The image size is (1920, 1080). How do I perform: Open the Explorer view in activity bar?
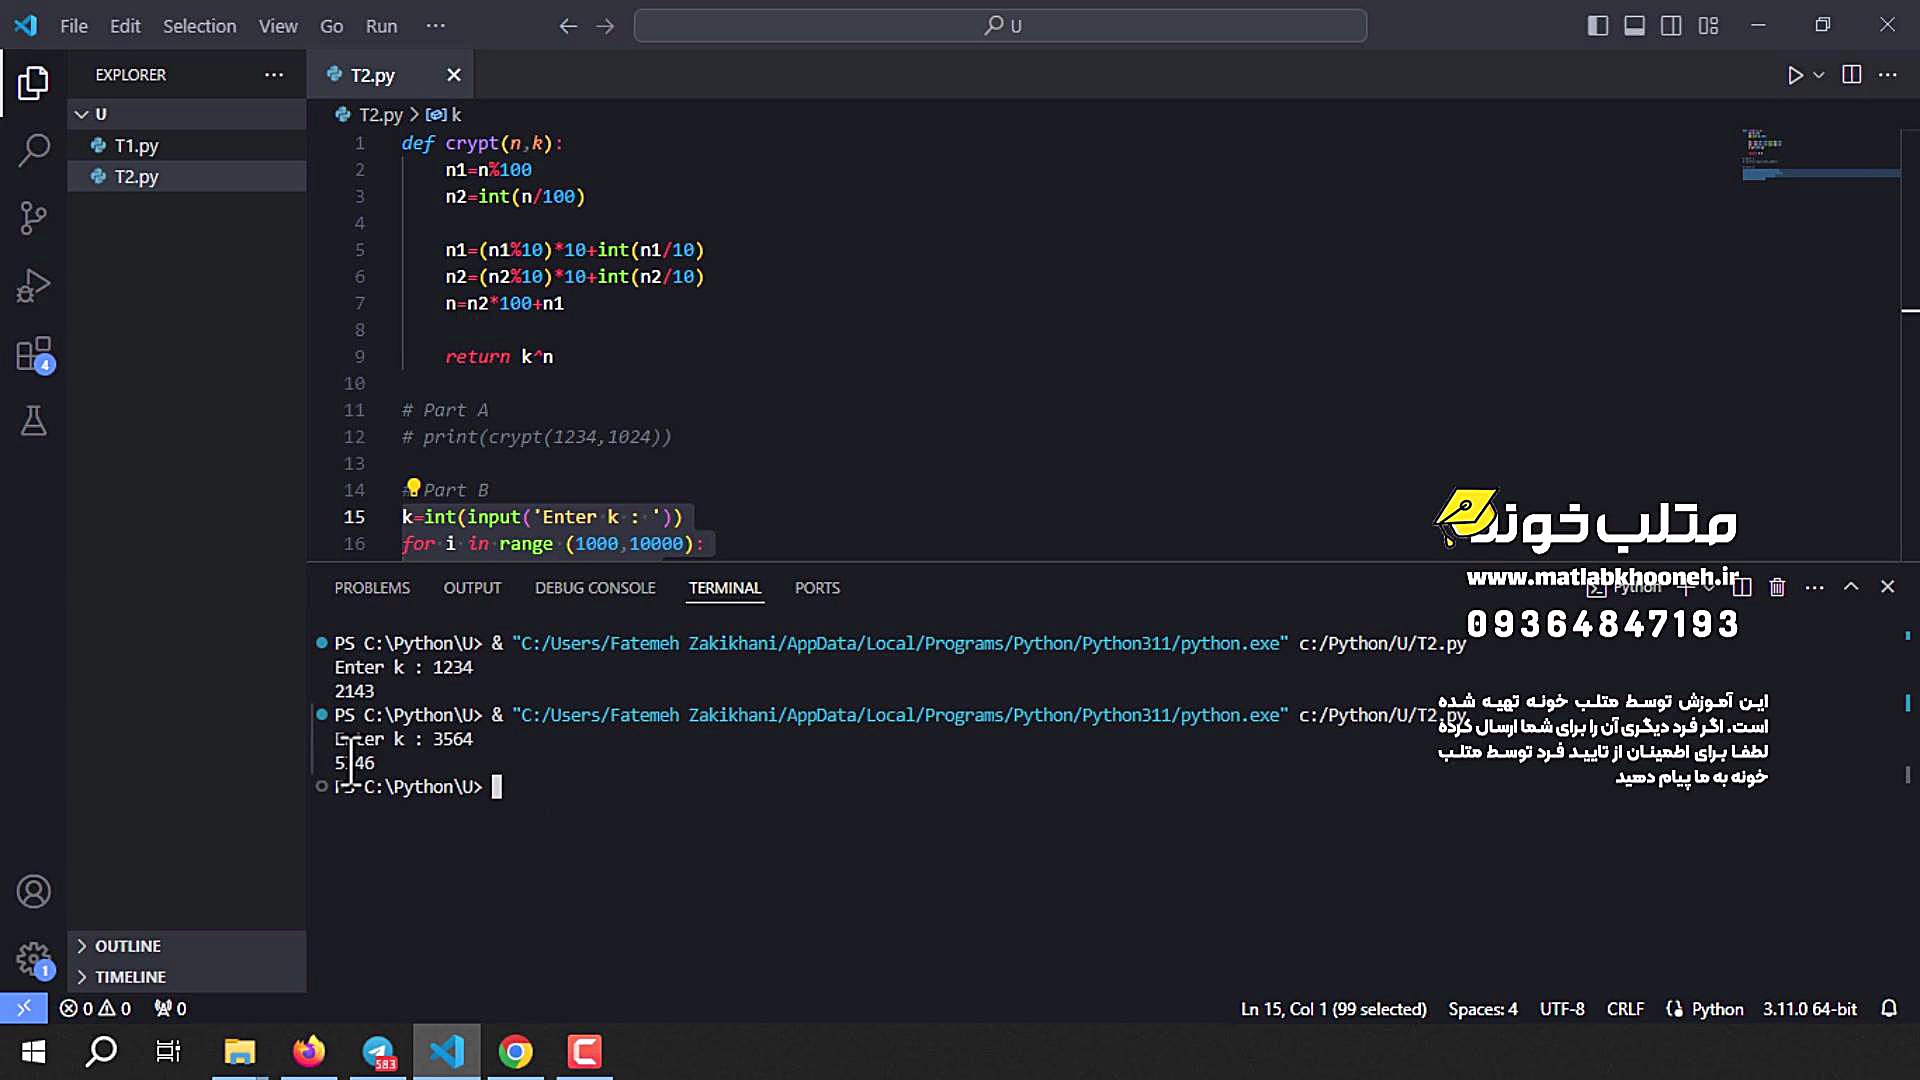pyautogui.click(x=33, y=83)
